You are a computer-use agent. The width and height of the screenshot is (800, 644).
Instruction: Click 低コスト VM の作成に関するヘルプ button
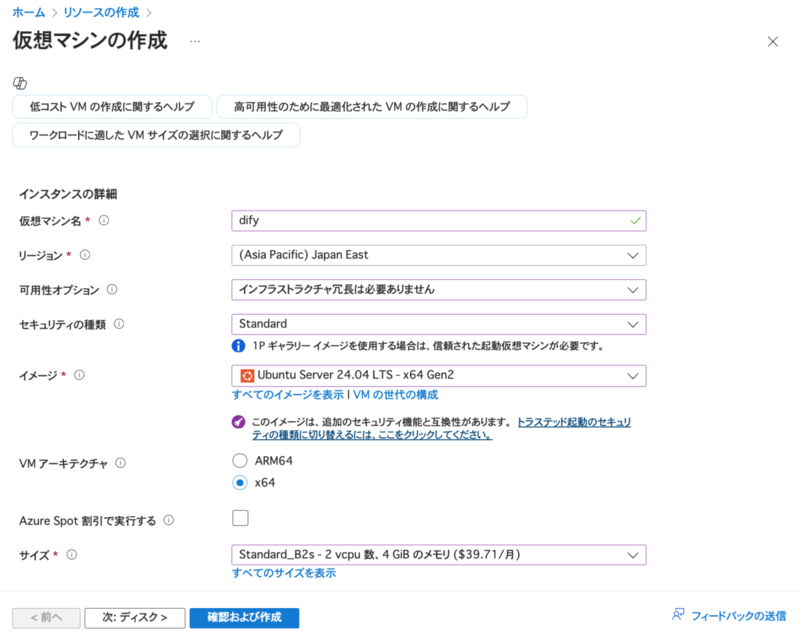pos(112,107)
